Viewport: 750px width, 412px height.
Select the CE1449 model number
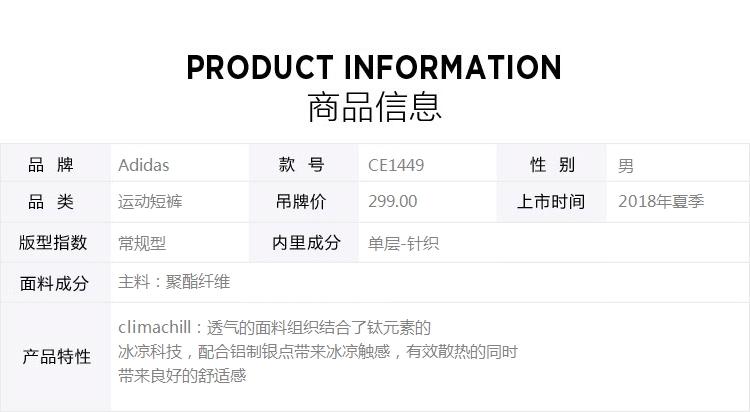point(396,165)
